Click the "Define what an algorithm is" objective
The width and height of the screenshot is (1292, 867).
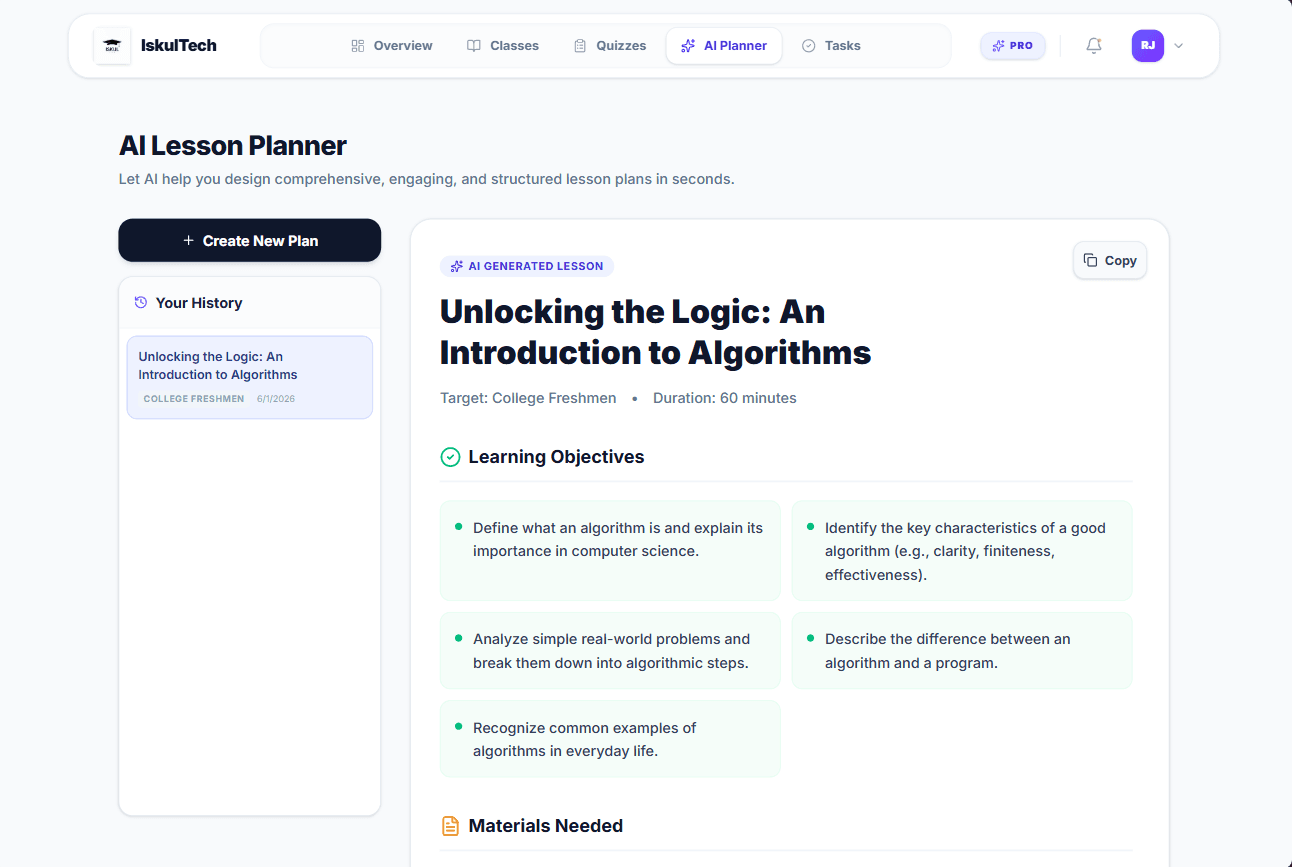pos(610,551)
